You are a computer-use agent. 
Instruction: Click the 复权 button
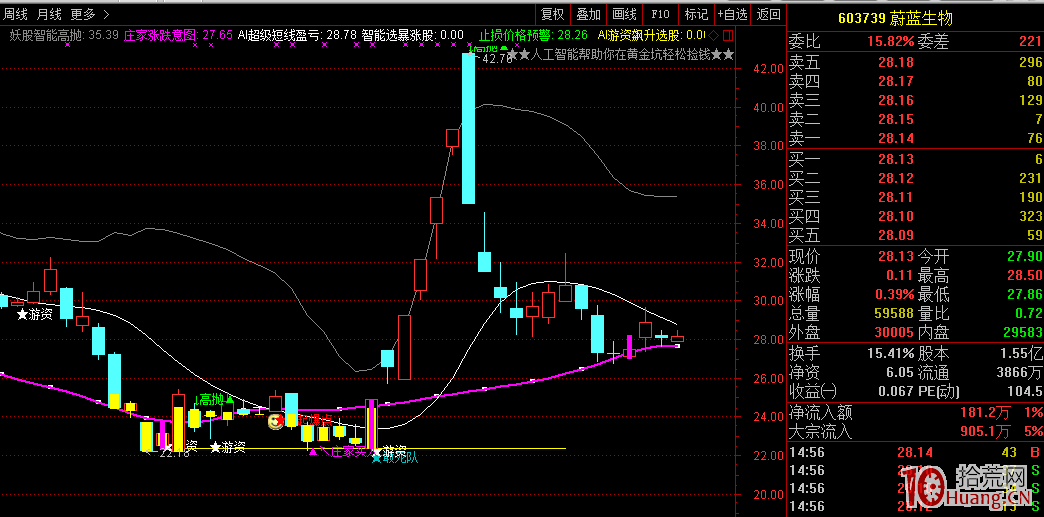pyautogui.click(x=553, y=13)
